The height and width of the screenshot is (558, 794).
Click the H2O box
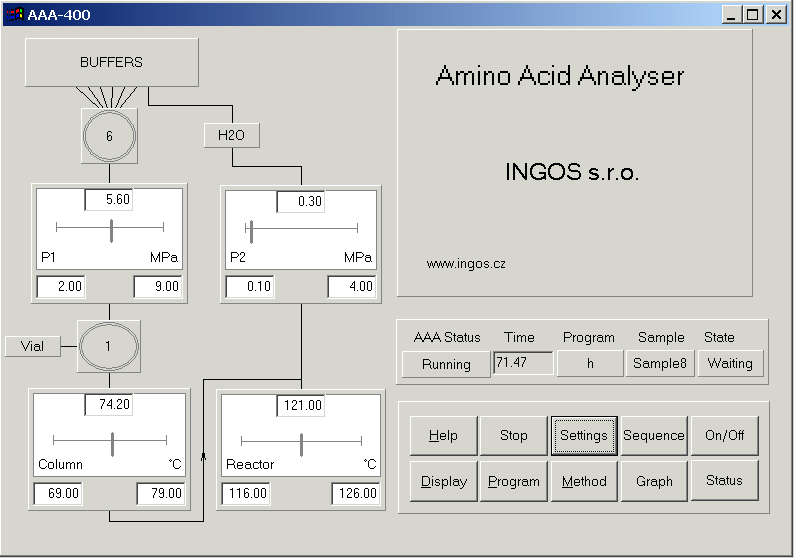(232, 135)
